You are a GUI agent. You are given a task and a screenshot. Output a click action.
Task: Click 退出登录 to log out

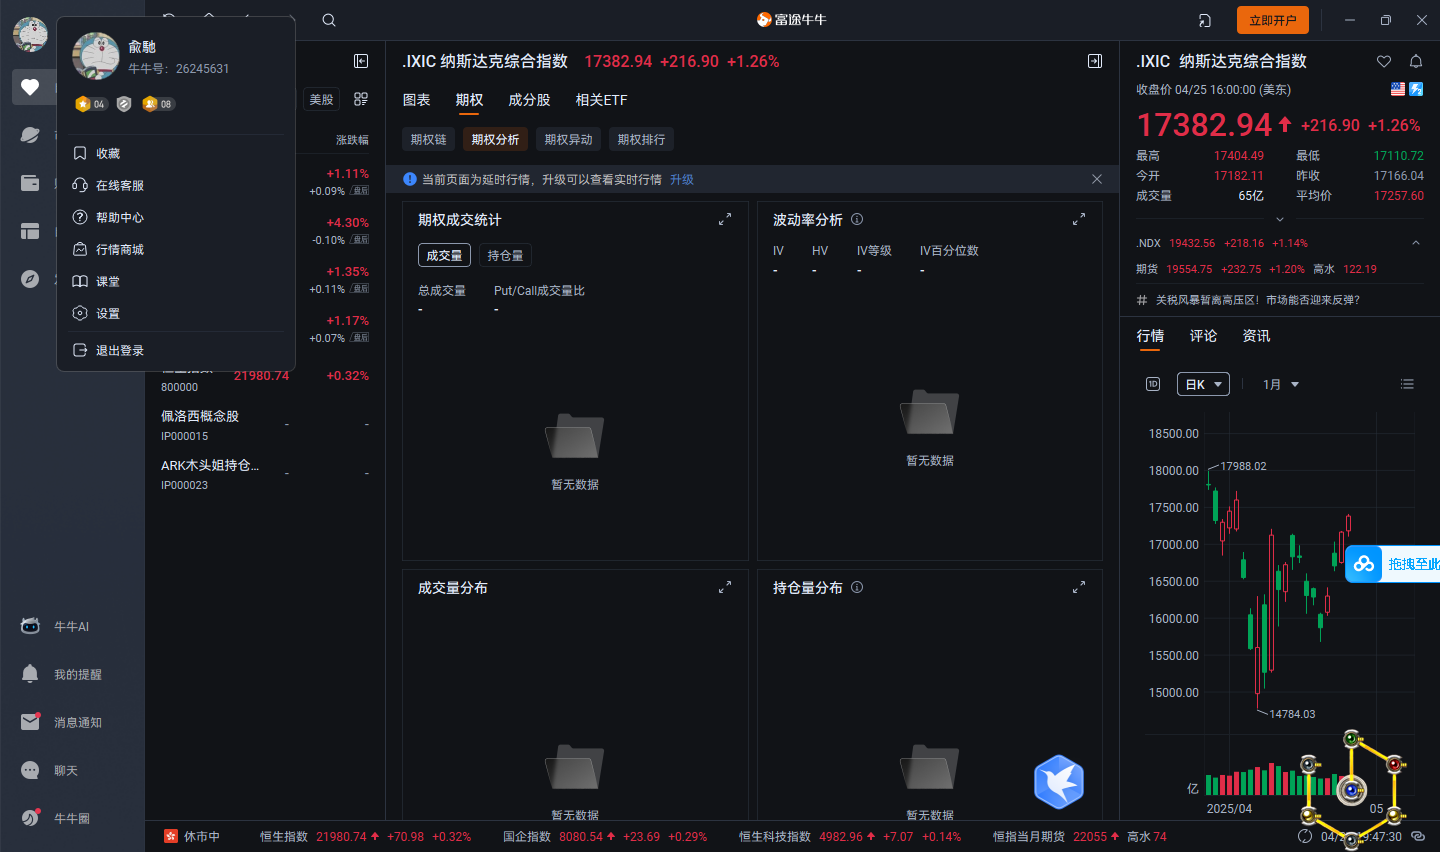coord(177,350)
